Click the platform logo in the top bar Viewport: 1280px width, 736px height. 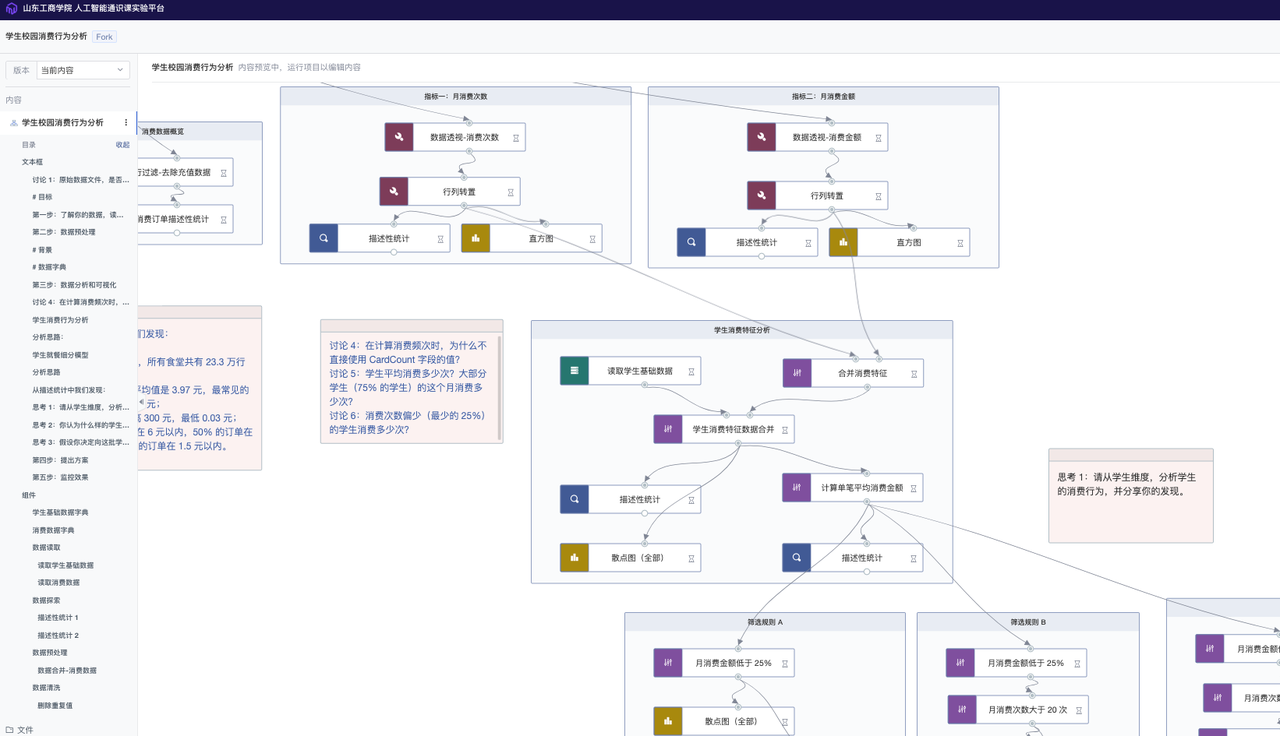(11, 8)
